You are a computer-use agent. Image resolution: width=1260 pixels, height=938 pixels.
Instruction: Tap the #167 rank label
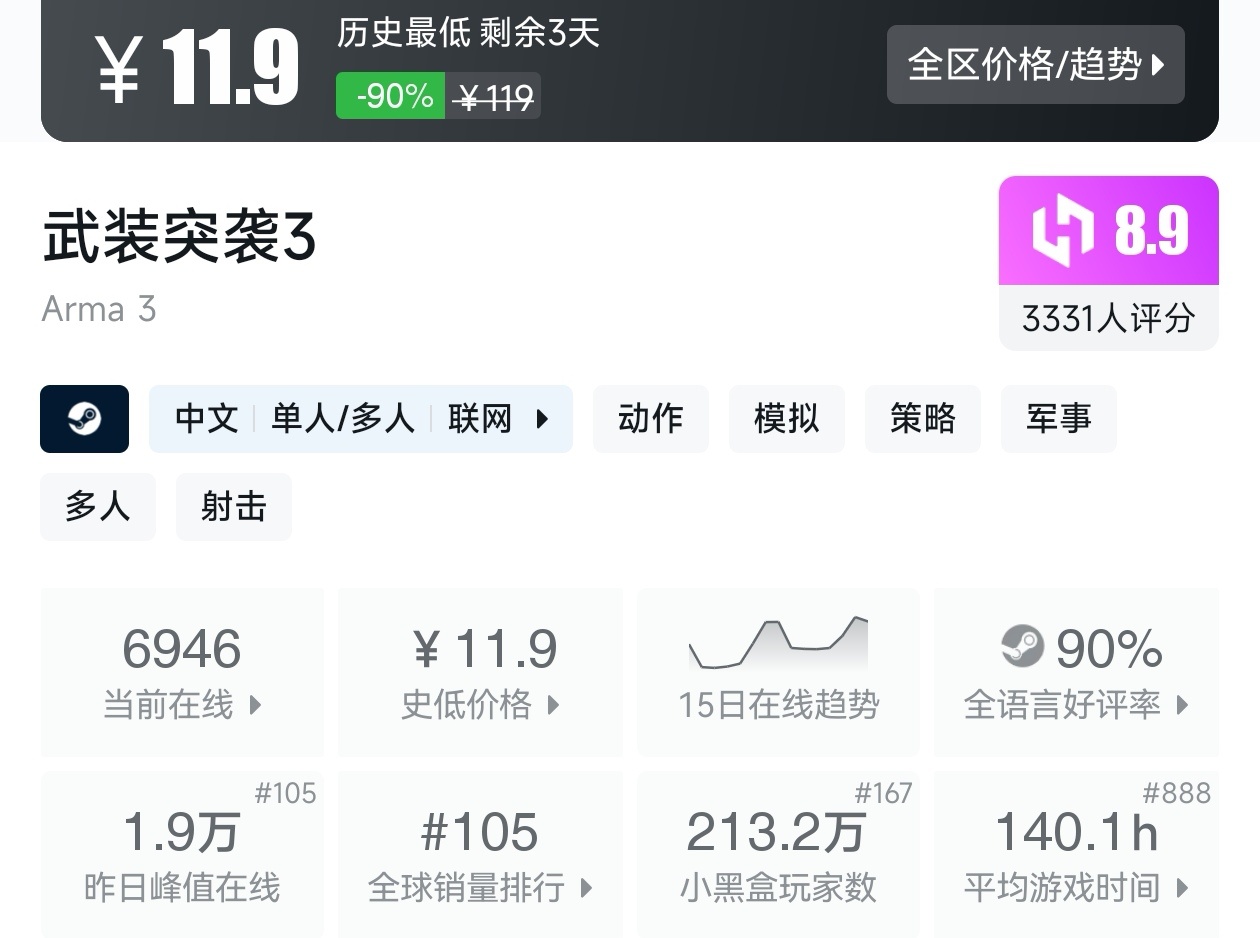click(883, 793)
